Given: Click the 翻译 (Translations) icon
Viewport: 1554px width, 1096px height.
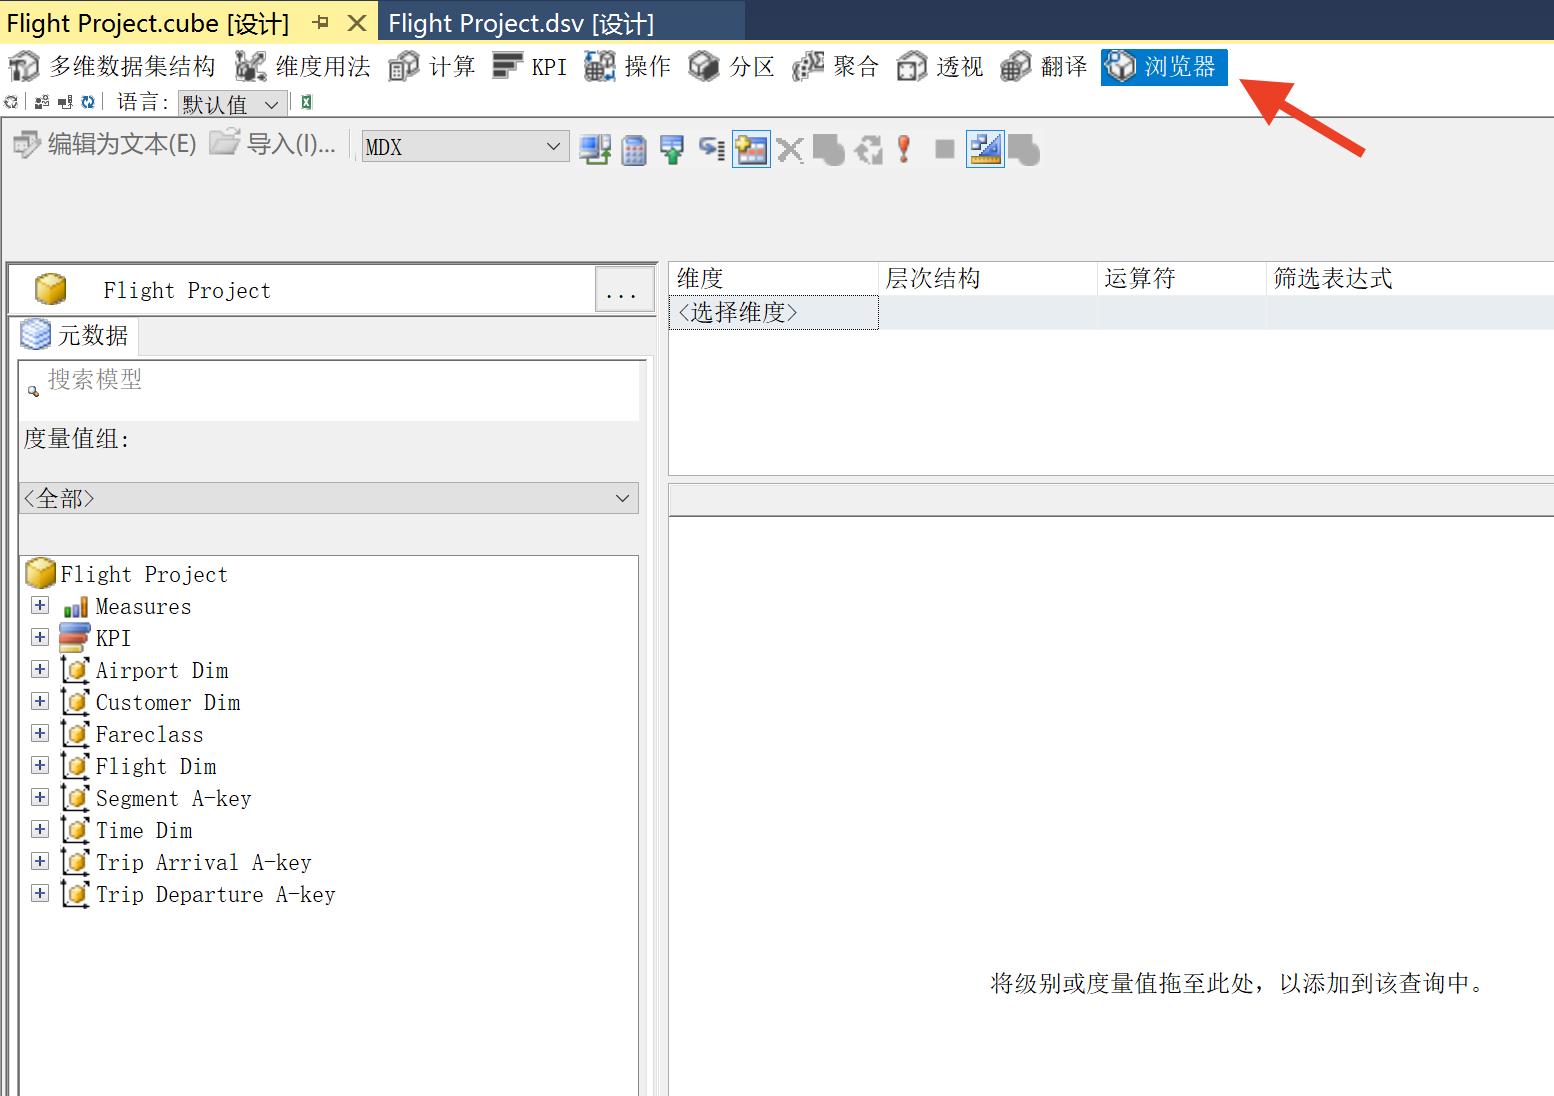Looking at the screenshot, I should [x=1015, y=66].
